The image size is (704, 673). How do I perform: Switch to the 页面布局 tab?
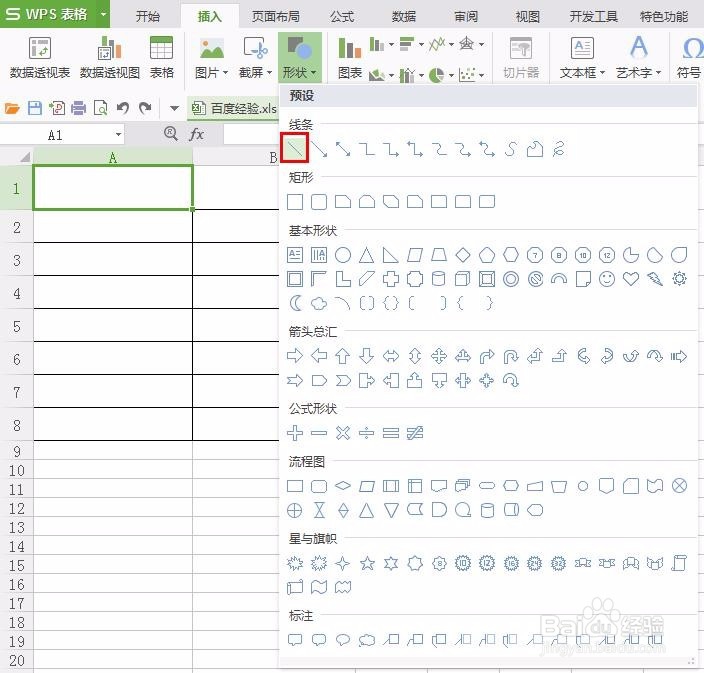(275, 17)
